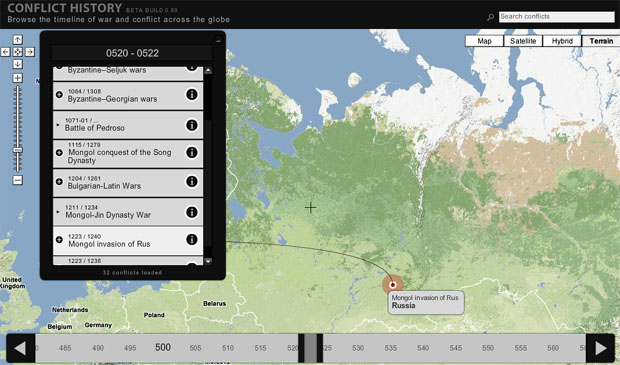Screen dimensions: 620x365
Task: Open info for Battle of Pedroso
Action: [192, 125]
